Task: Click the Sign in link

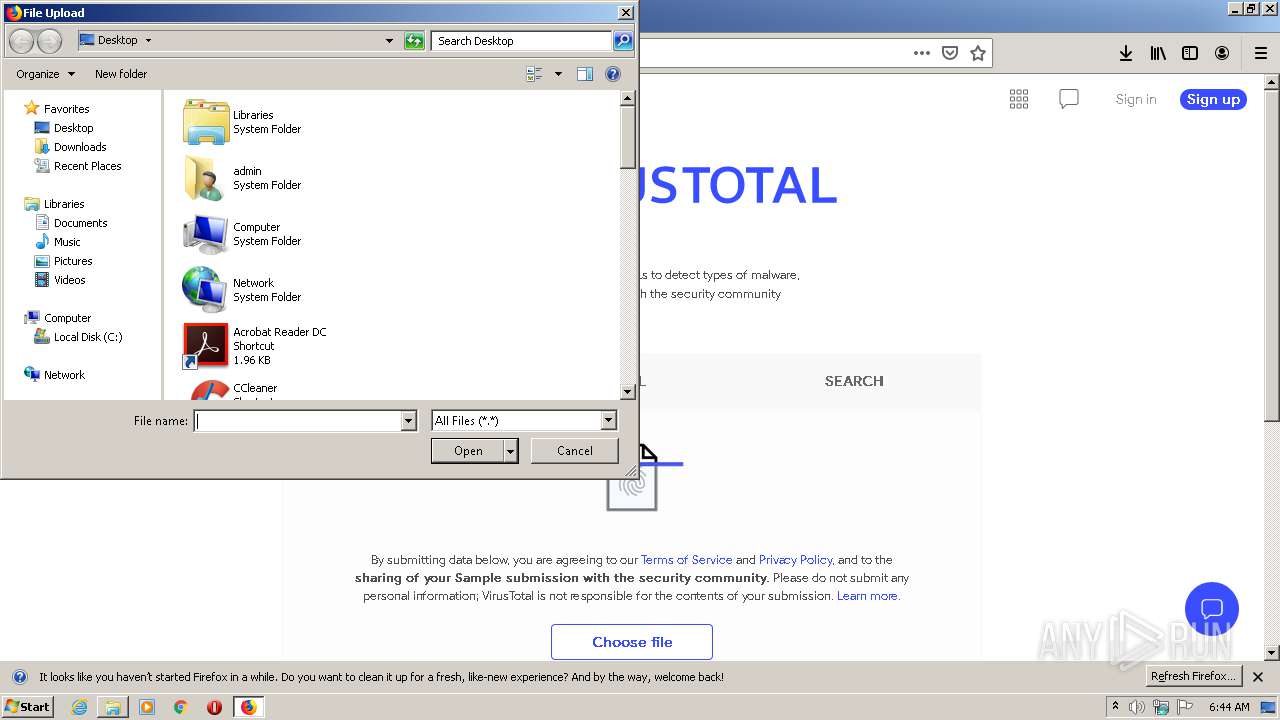Action: 1136,99
